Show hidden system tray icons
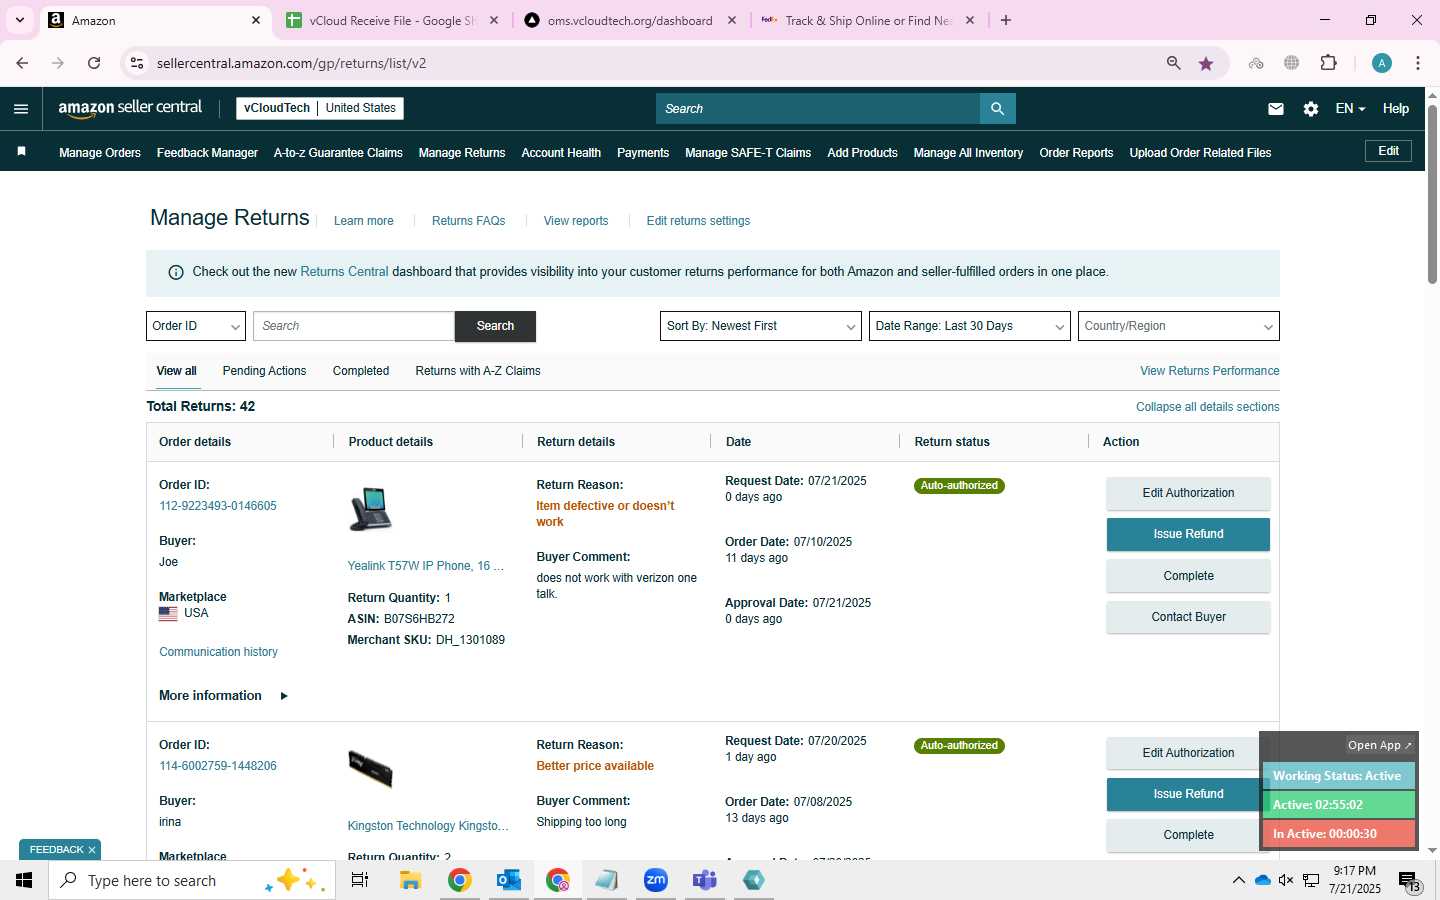The image size is (1440, 900). [1238, 880]
